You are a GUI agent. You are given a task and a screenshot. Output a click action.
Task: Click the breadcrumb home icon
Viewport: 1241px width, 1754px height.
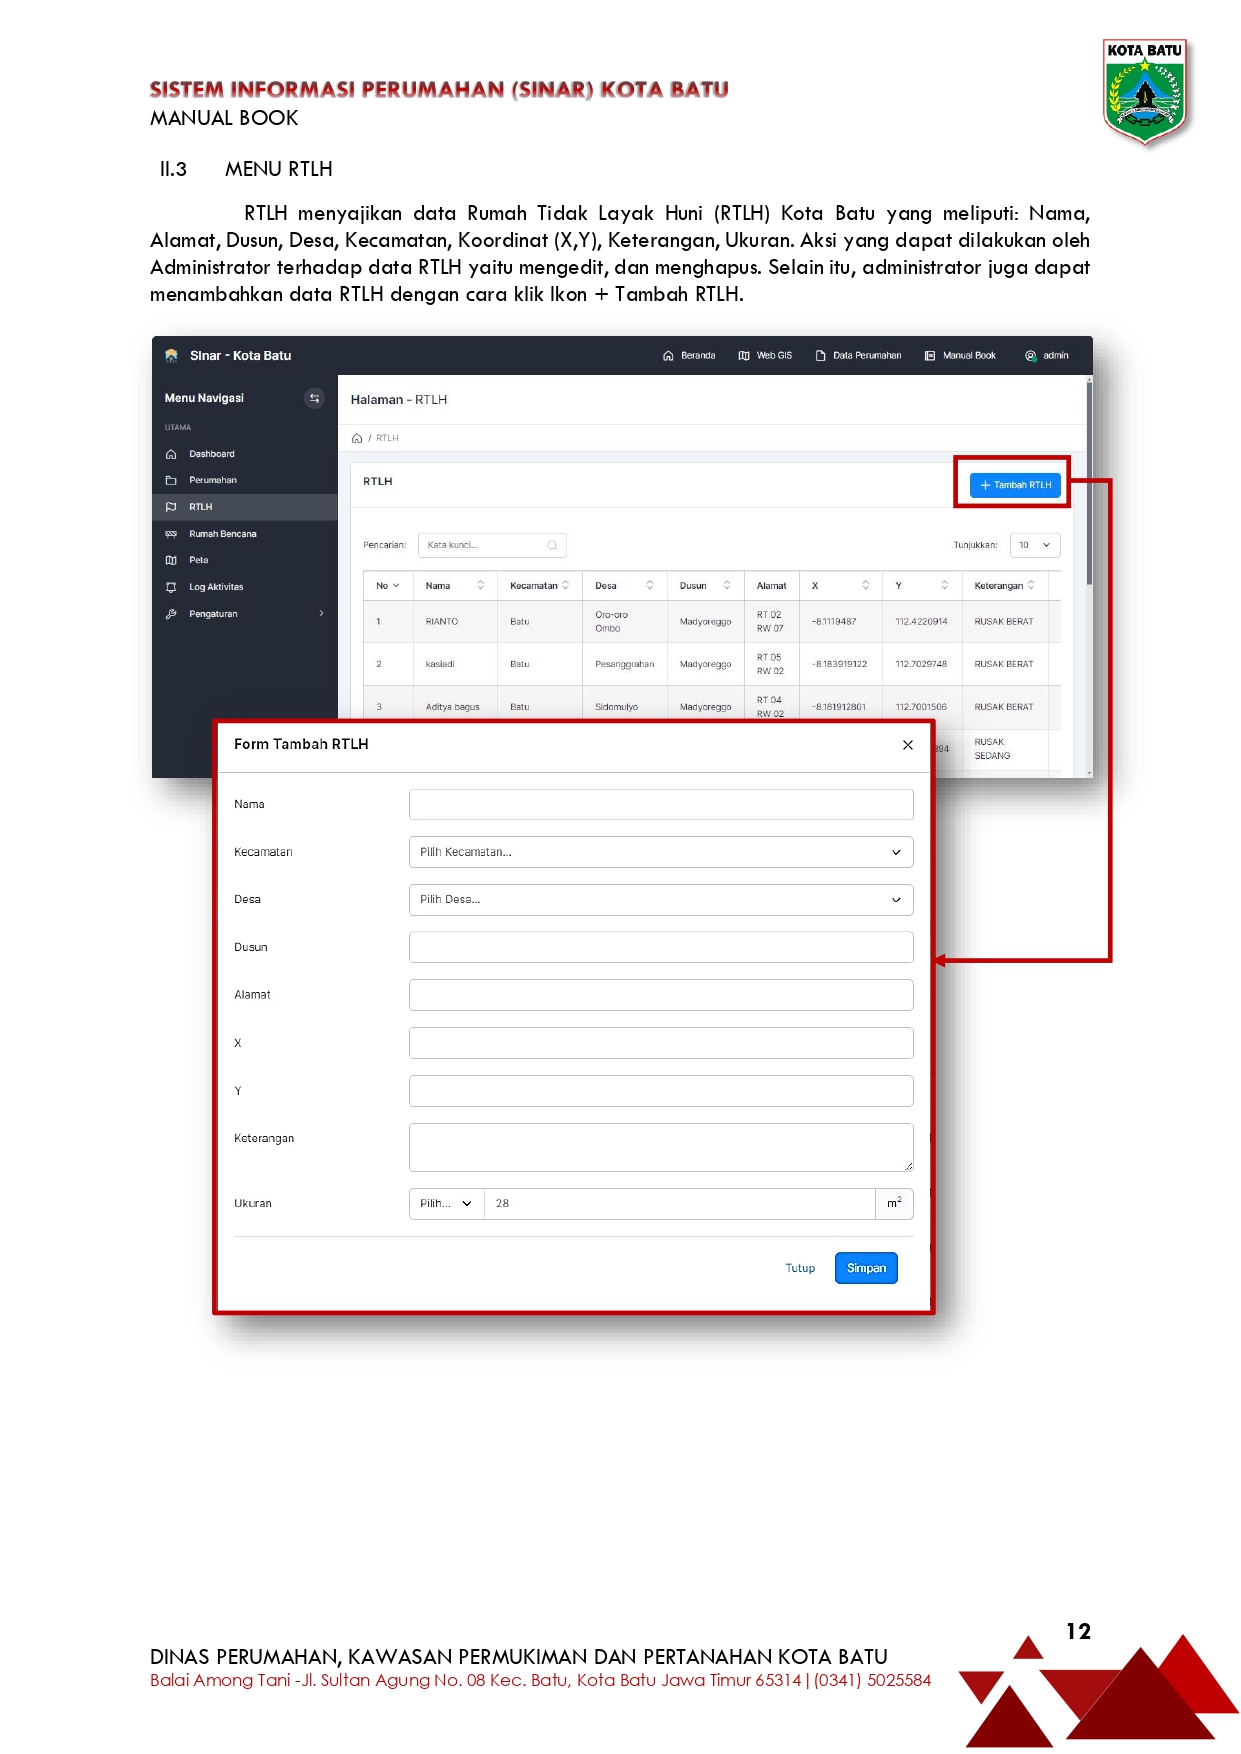[x=357, y=438]
